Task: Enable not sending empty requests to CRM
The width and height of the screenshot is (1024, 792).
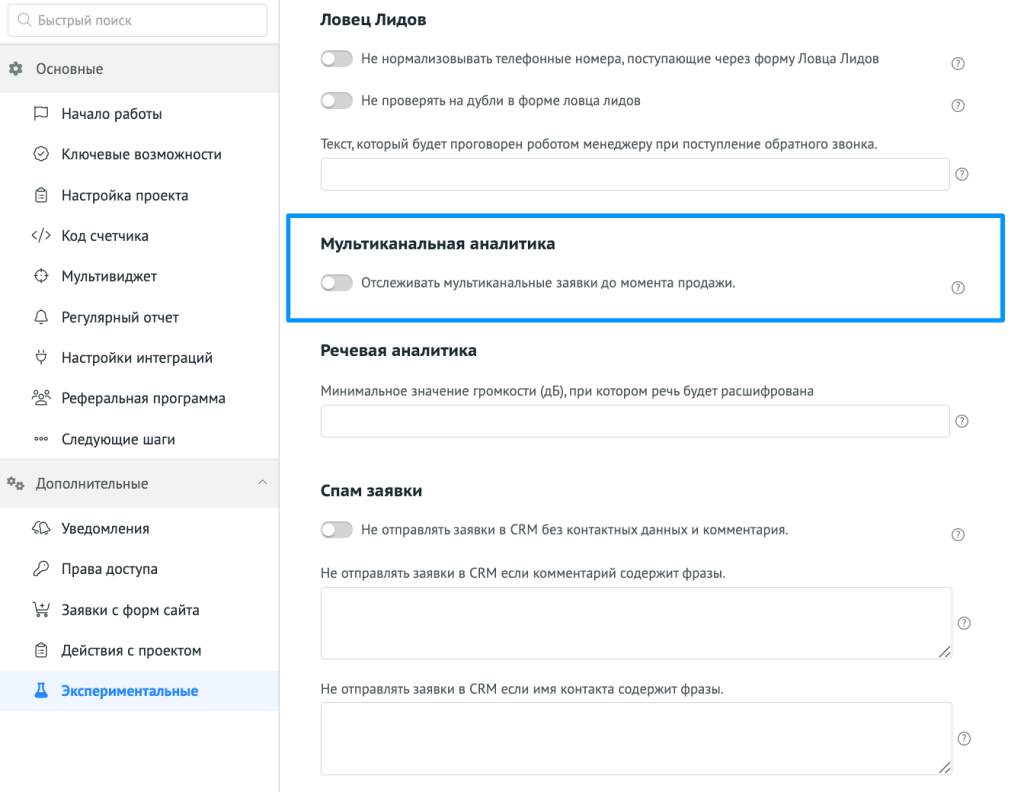Action: click(337, 530)
